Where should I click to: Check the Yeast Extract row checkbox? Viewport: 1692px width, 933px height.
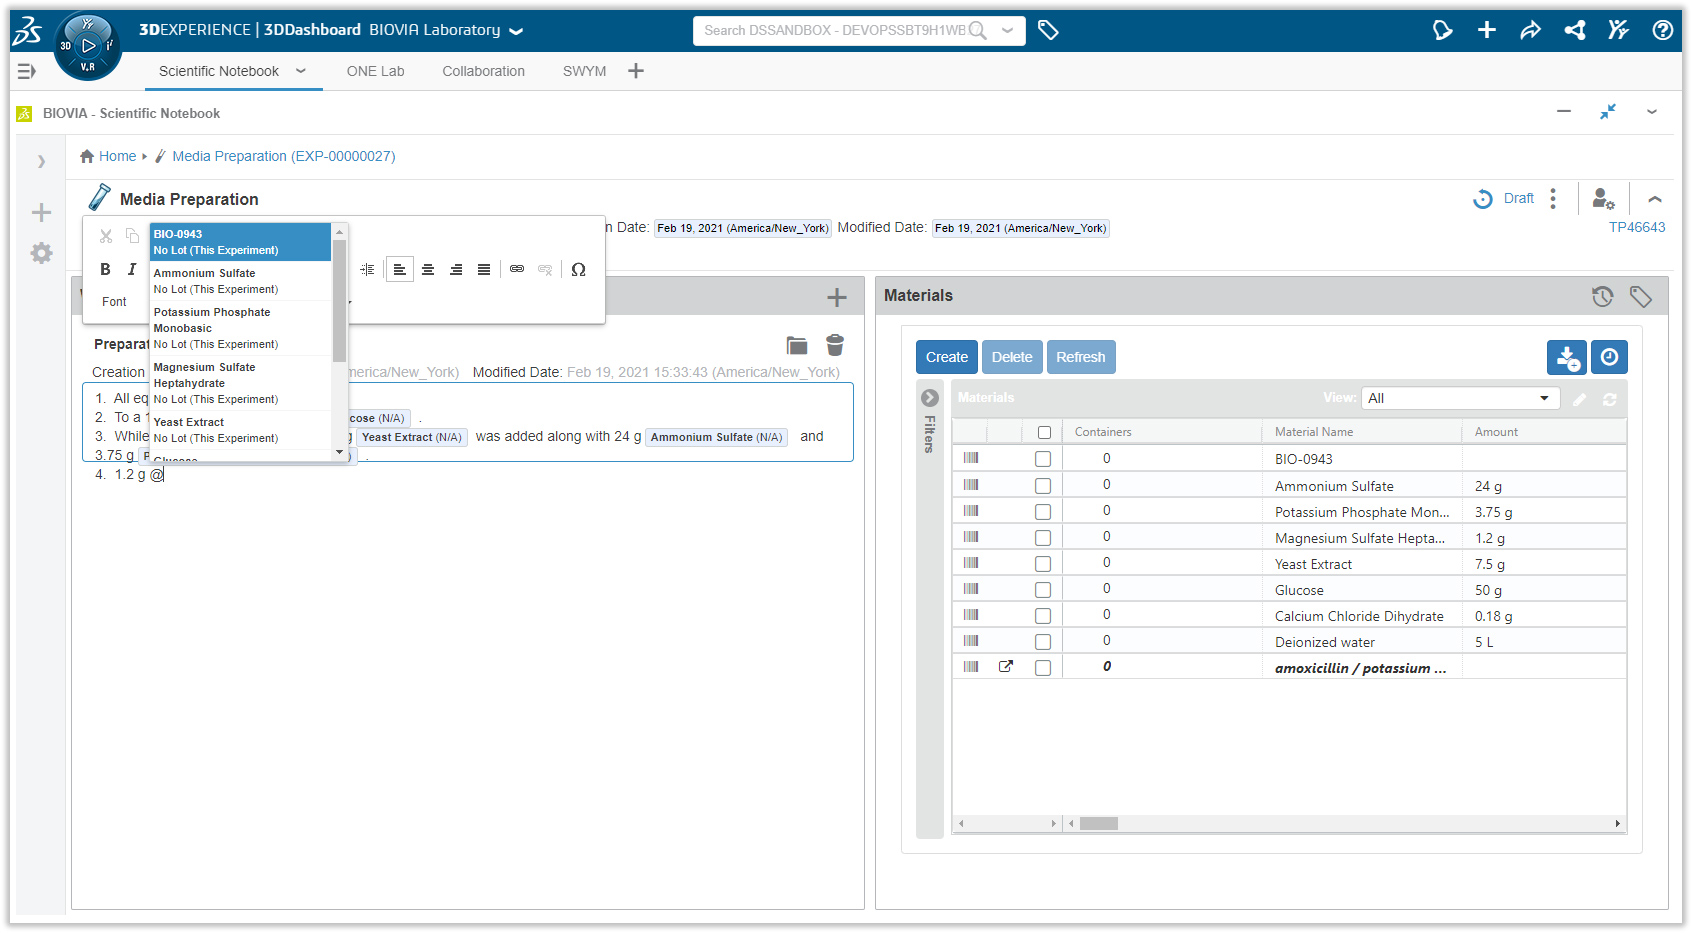click(1043, 563)
